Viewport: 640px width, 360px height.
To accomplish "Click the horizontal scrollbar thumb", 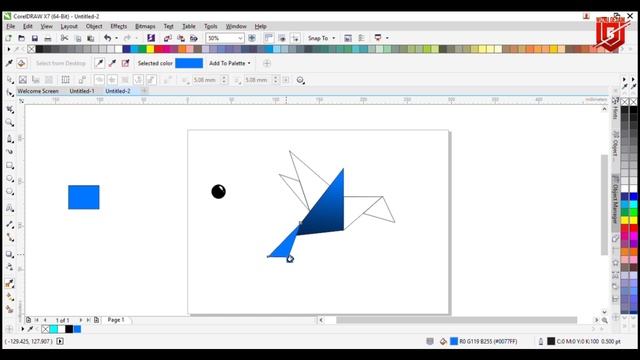I will pyautogui.click(x=456, y=320).
